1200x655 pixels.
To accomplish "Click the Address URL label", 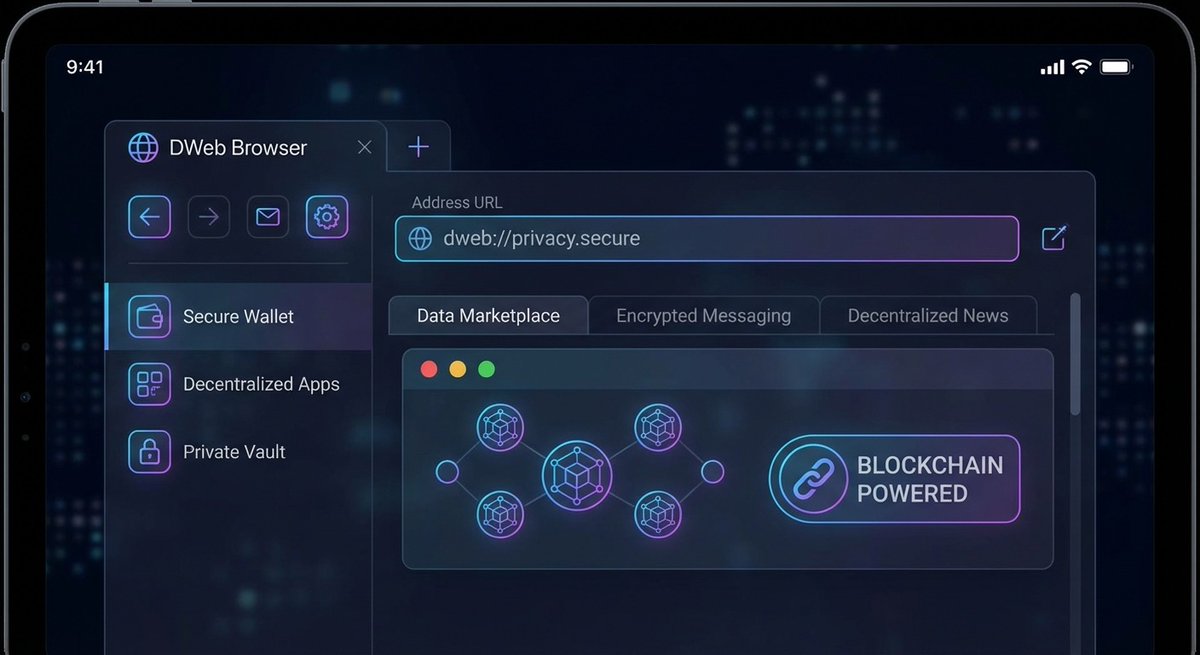I will (457, 202).
